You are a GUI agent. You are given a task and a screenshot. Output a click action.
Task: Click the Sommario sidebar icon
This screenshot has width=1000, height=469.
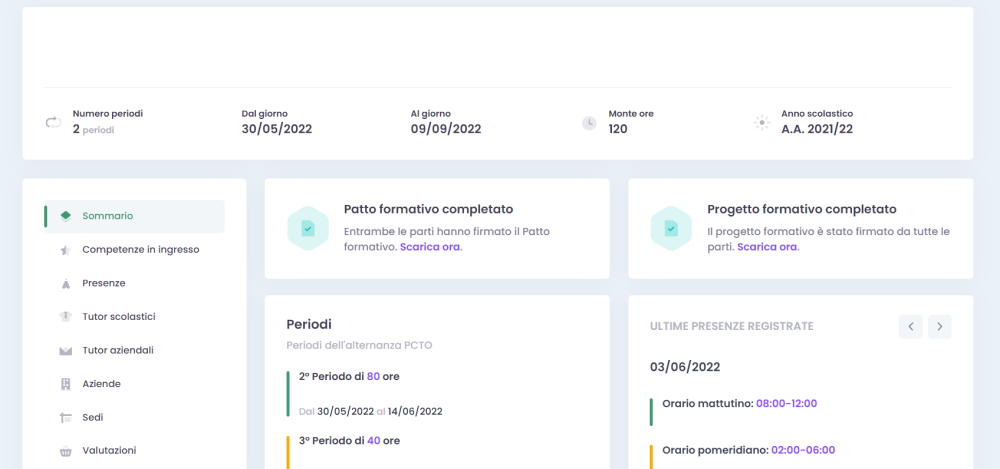tap(65, 216)
